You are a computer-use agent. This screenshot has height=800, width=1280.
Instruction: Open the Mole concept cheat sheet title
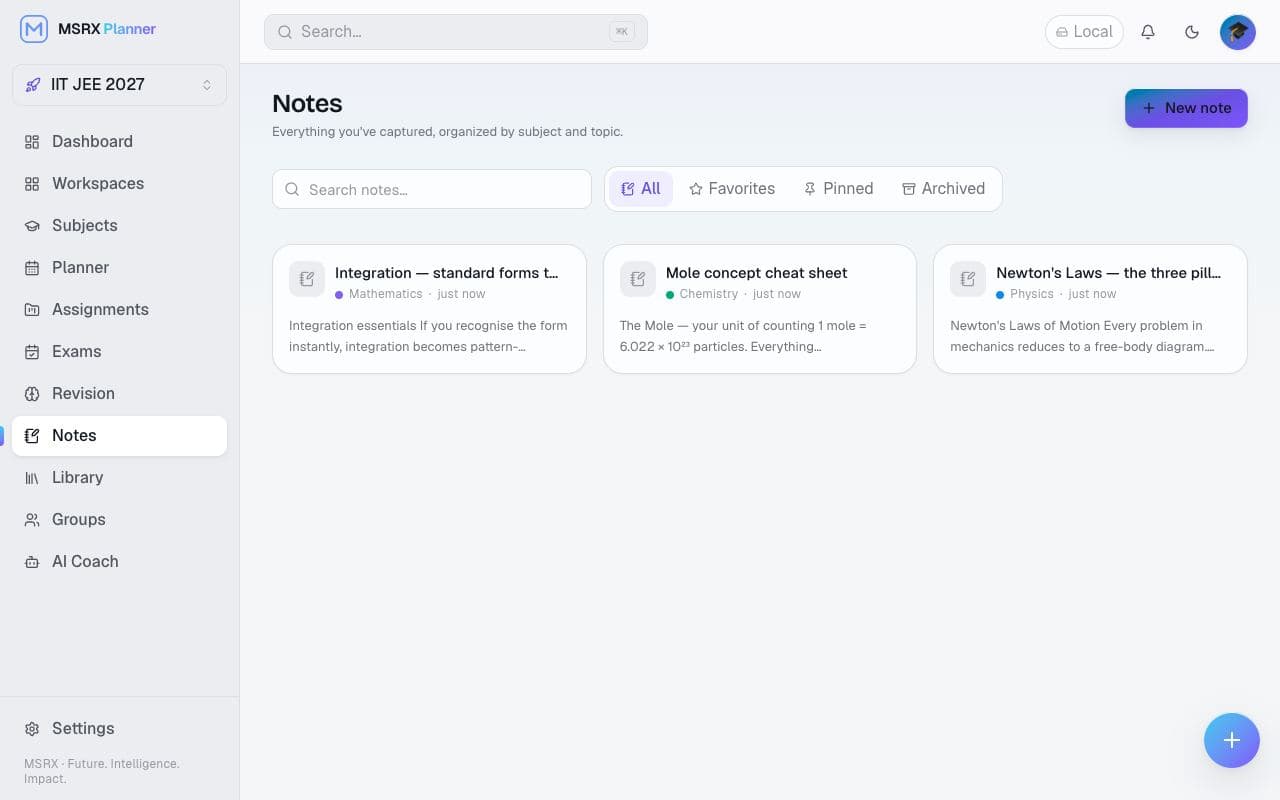click(756, 273)
